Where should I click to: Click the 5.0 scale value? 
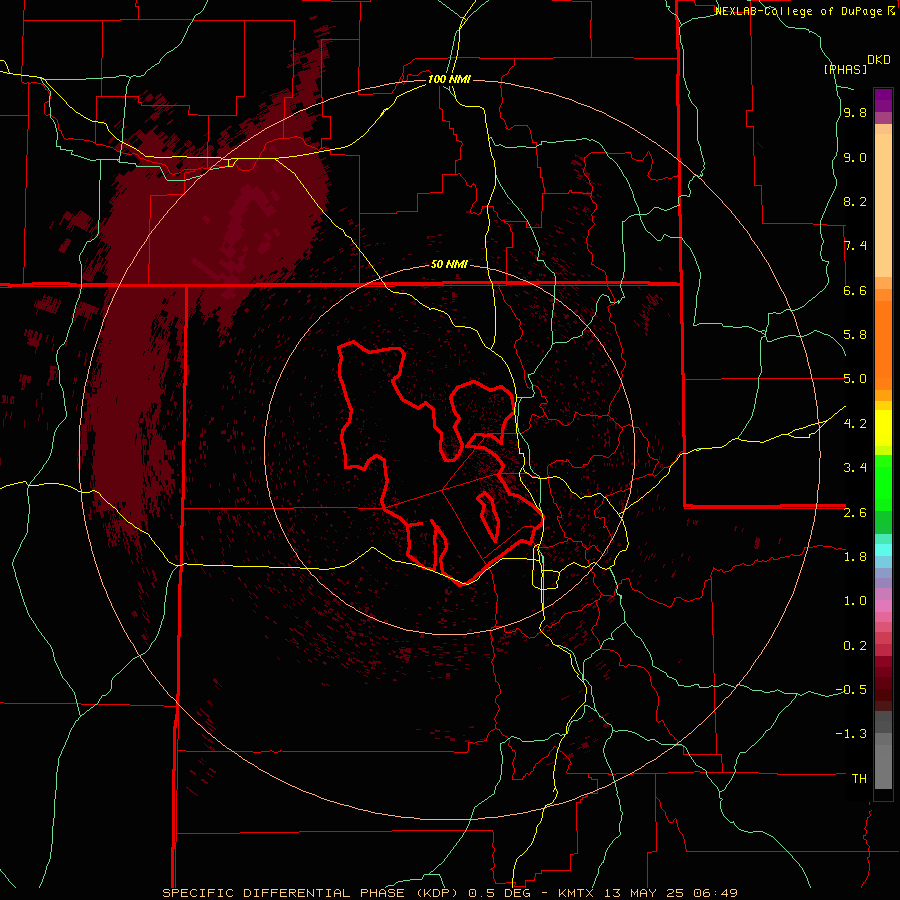tap(855, 379)
